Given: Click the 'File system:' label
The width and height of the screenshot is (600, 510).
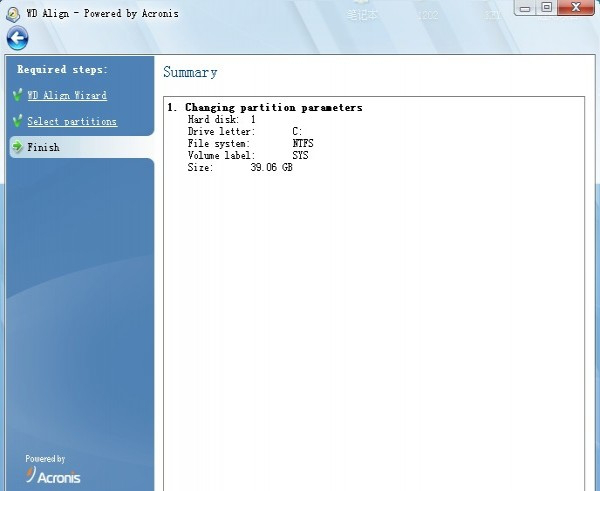Looking at the screenshot, I should [218, 143].
